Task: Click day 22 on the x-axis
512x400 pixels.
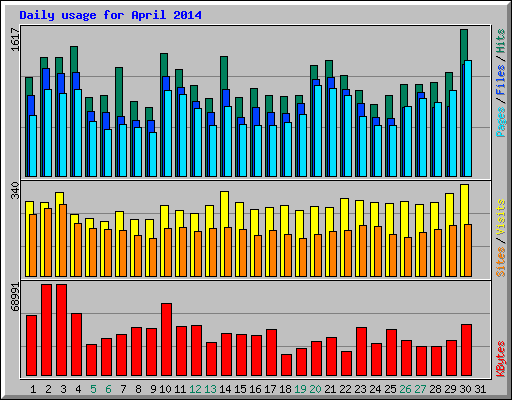Action: point(345,389)
